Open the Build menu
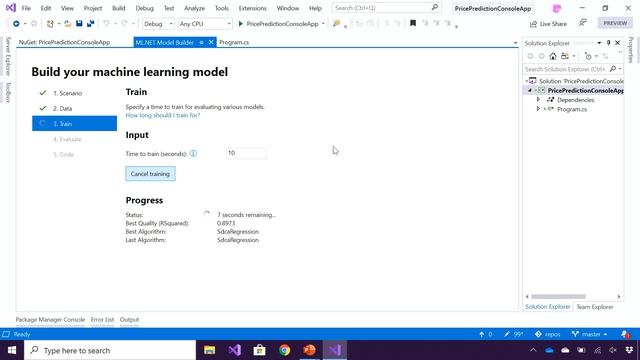Screen dimensions: 640x360 click(119, 8)
